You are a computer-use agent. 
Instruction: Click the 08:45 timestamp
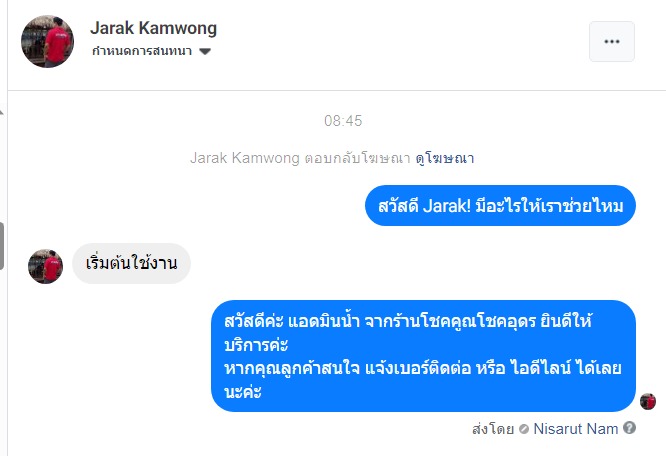tap(343, 121)
